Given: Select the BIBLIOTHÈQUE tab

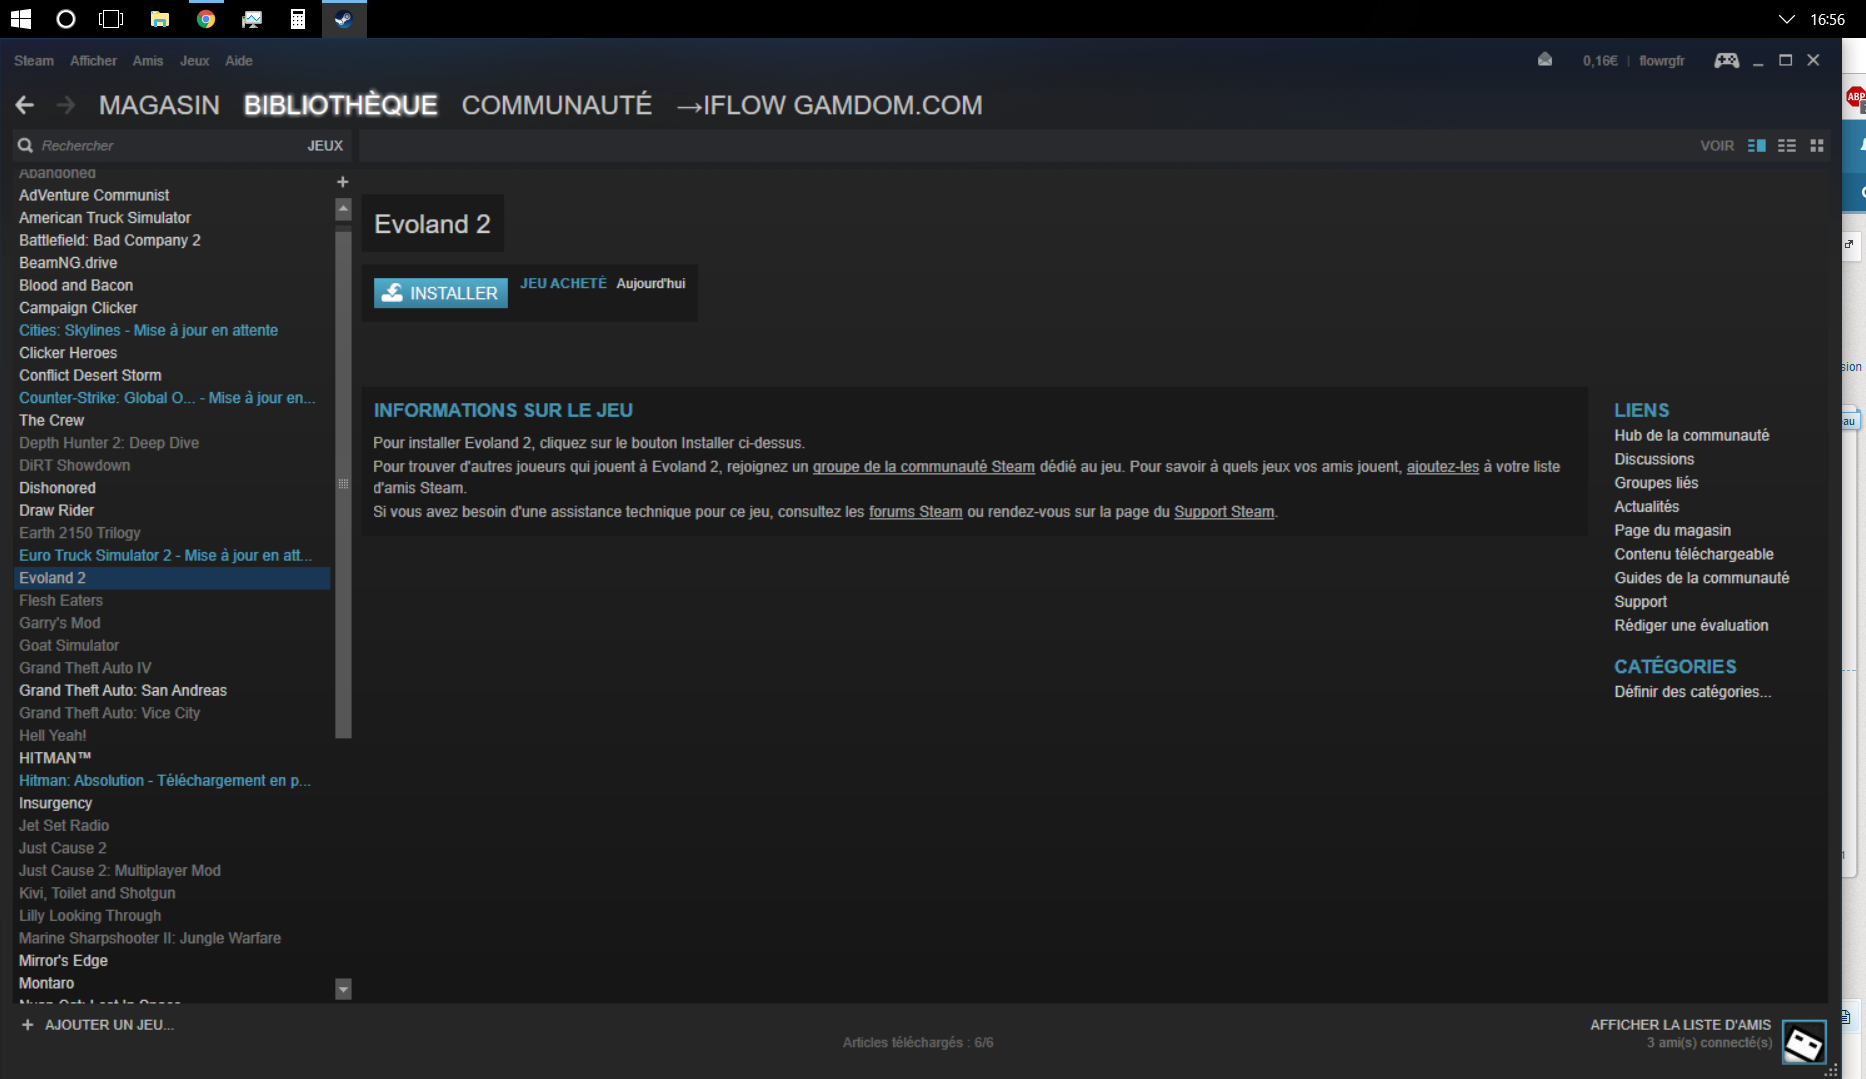Looking at the screenshot, I should (341, 105).
